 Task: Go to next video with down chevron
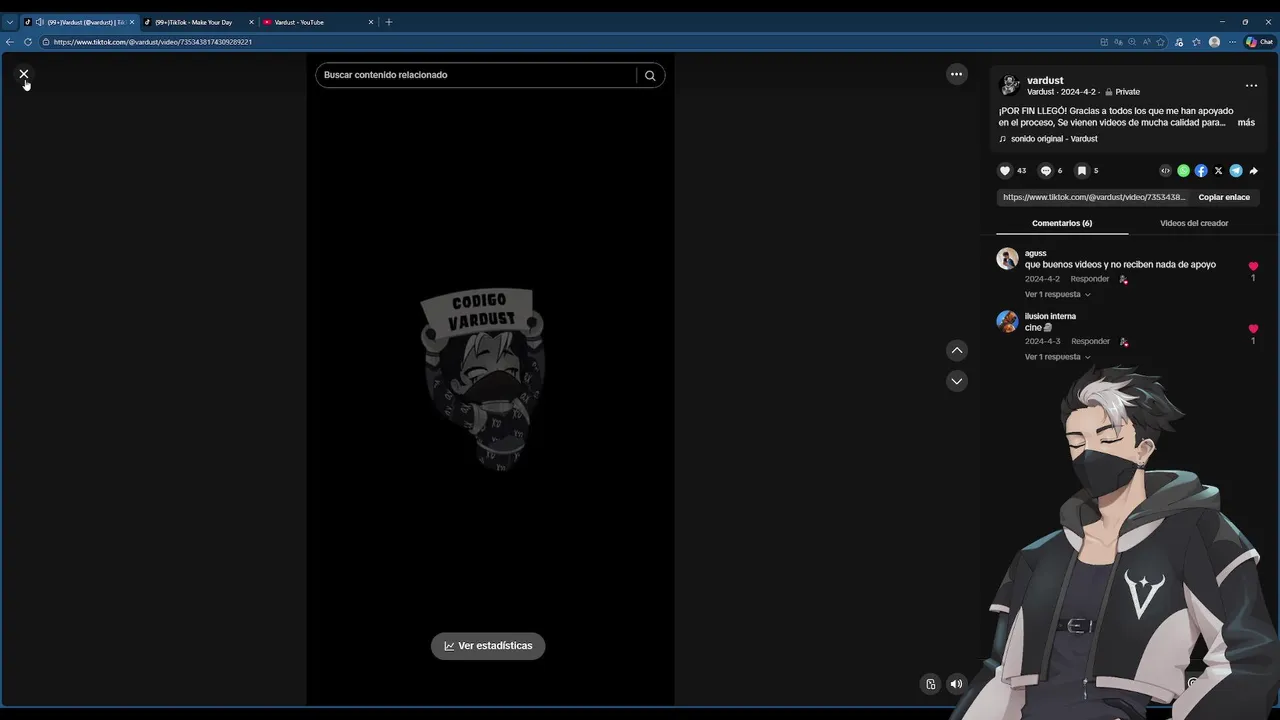tap(957, 381)
